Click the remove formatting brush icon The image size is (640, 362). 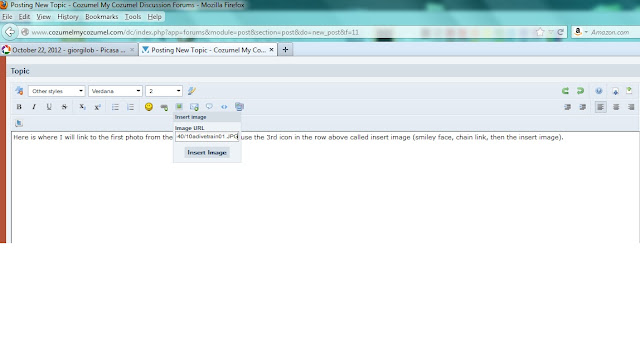pos(191,91)
